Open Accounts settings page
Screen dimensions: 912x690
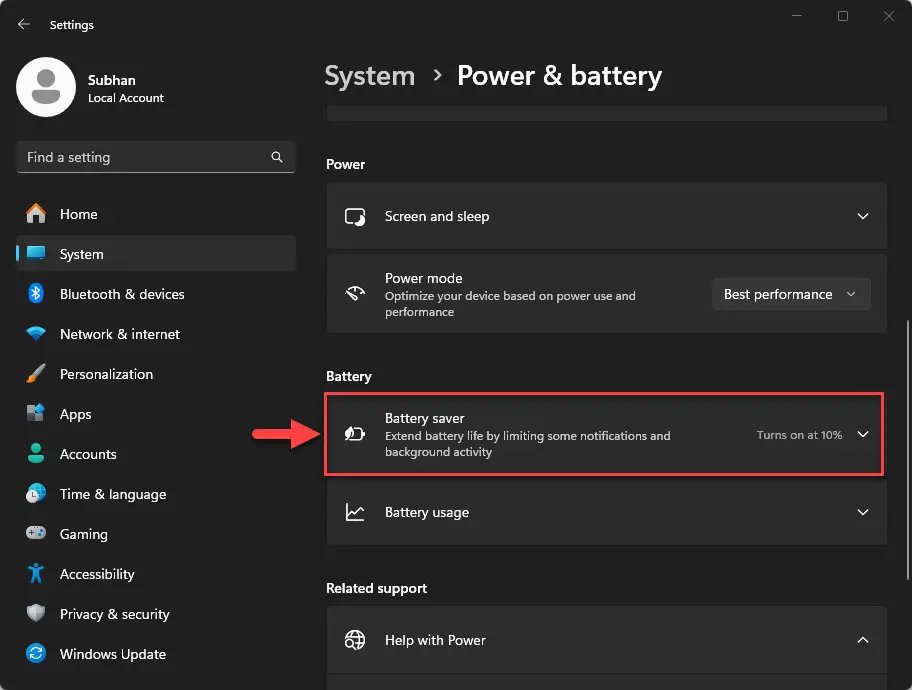point(156,453)
